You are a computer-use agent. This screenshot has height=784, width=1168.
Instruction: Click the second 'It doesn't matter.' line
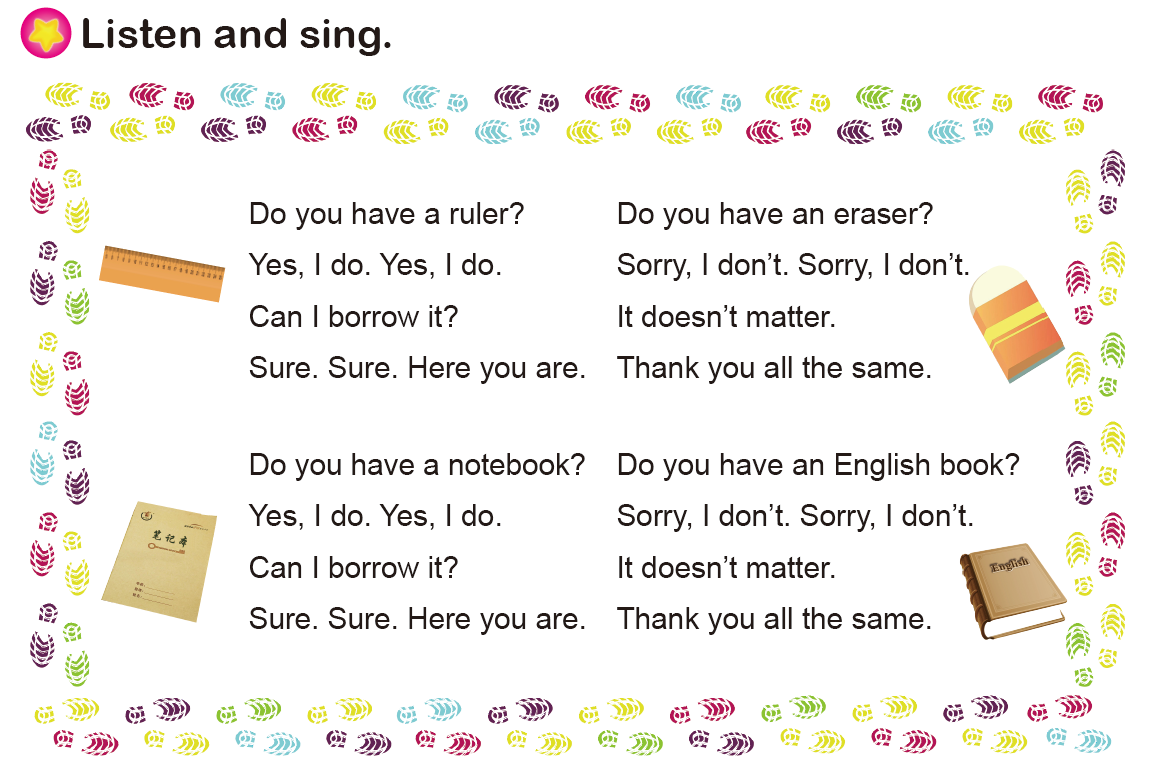click(726, 569)
